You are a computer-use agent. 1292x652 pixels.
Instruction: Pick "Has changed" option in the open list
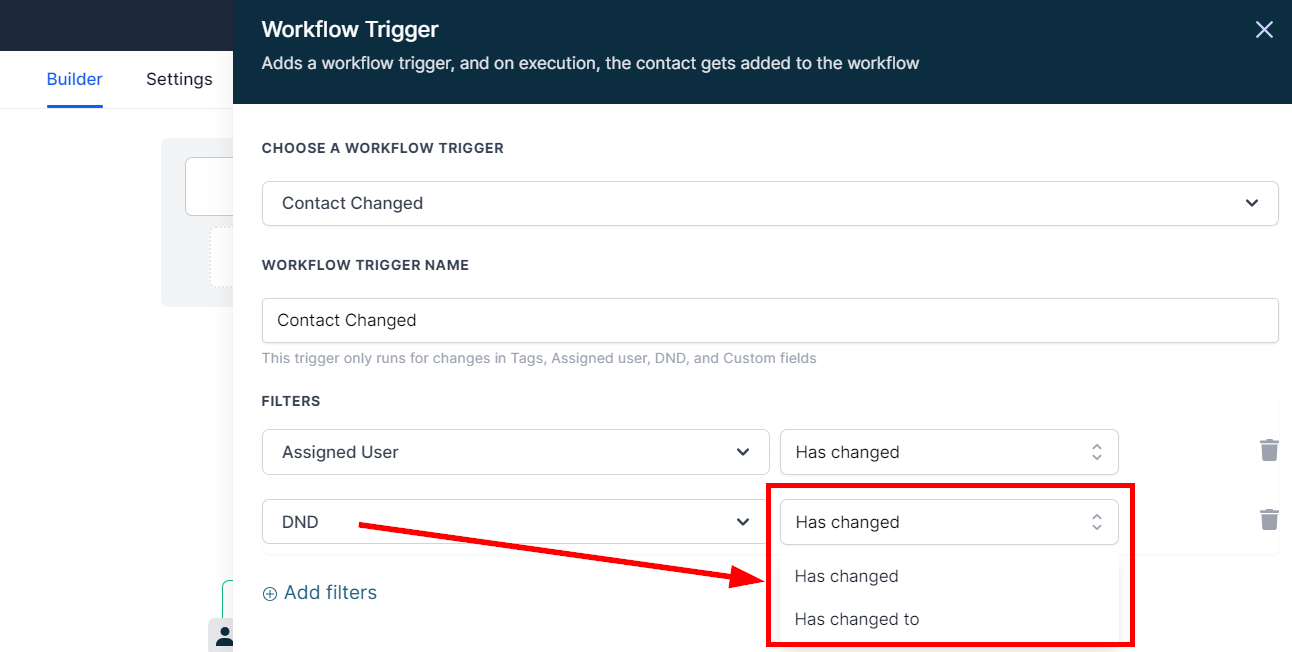[x=847, y=576]
